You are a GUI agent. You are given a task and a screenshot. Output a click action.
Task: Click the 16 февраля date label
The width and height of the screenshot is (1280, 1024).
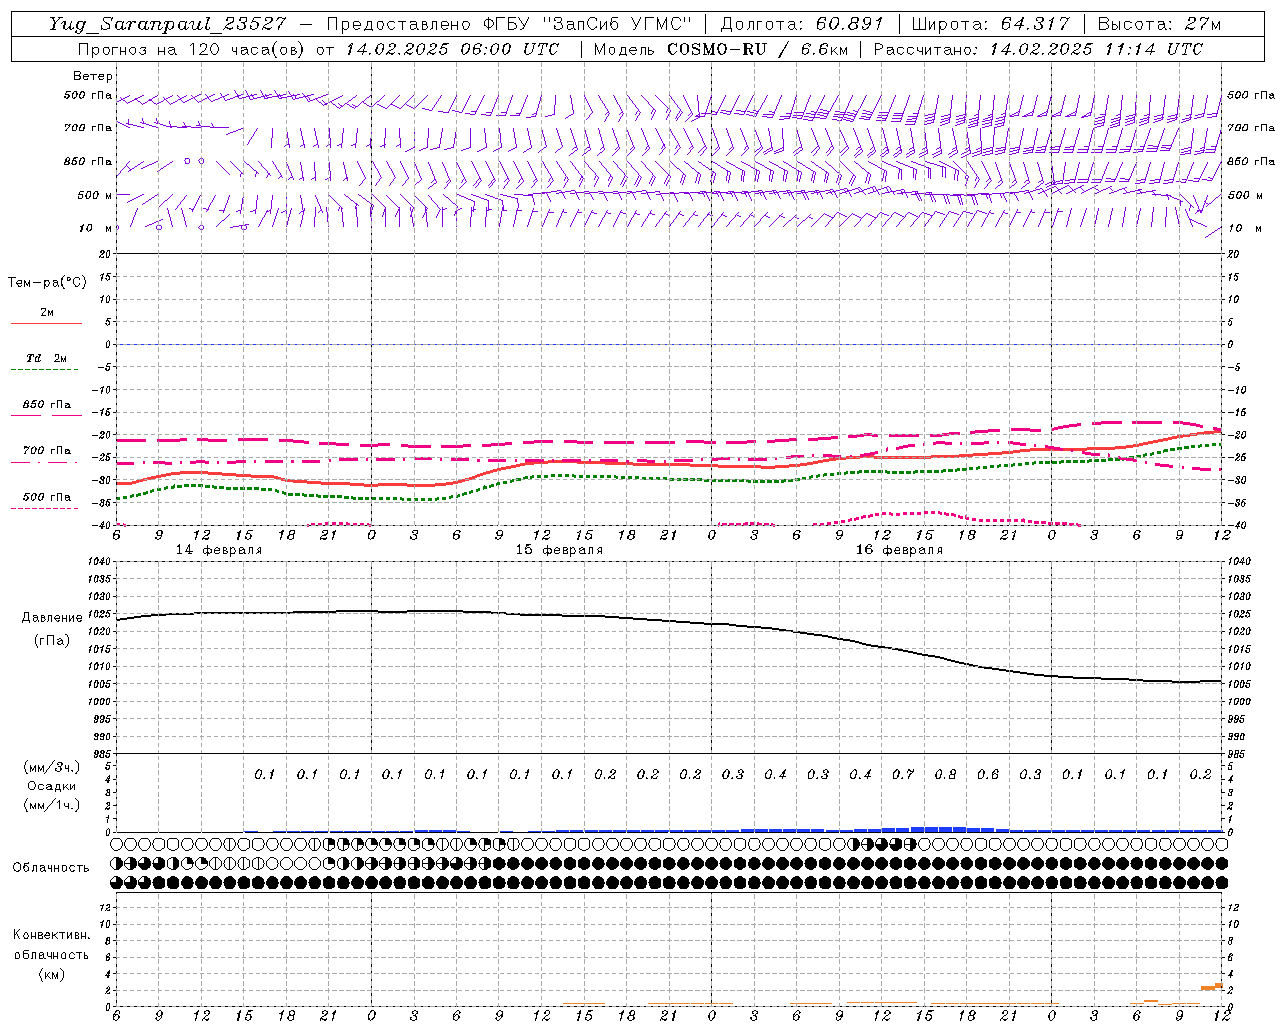click(899, 550)
